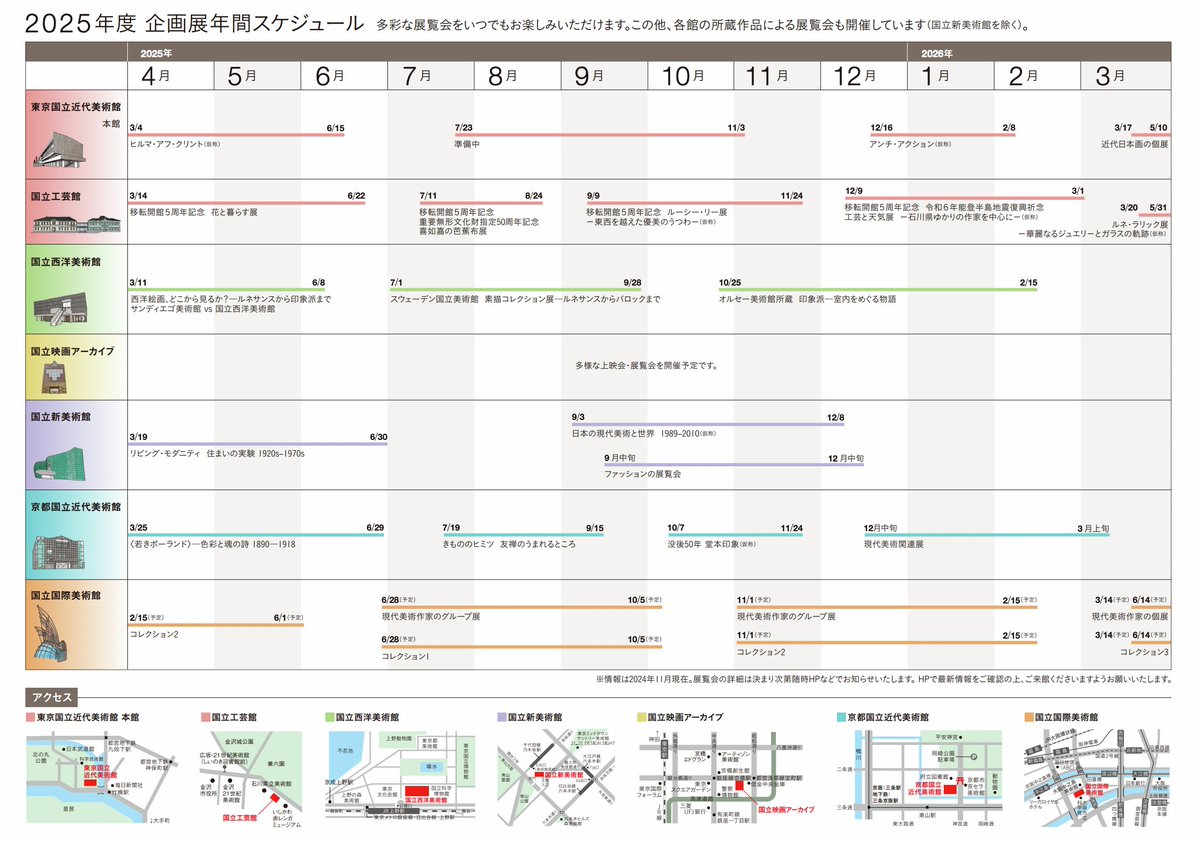Click the スウェーデン国立美術館 素描コレクション展 title
The image size is (1200, 841).
point(525,299)
